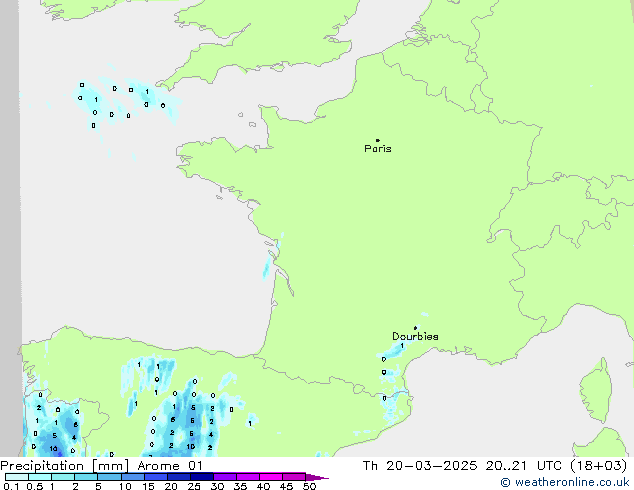Viewport: 634px width, 490px height.
Task: Click the Paris city label
Action: [378, 149]
